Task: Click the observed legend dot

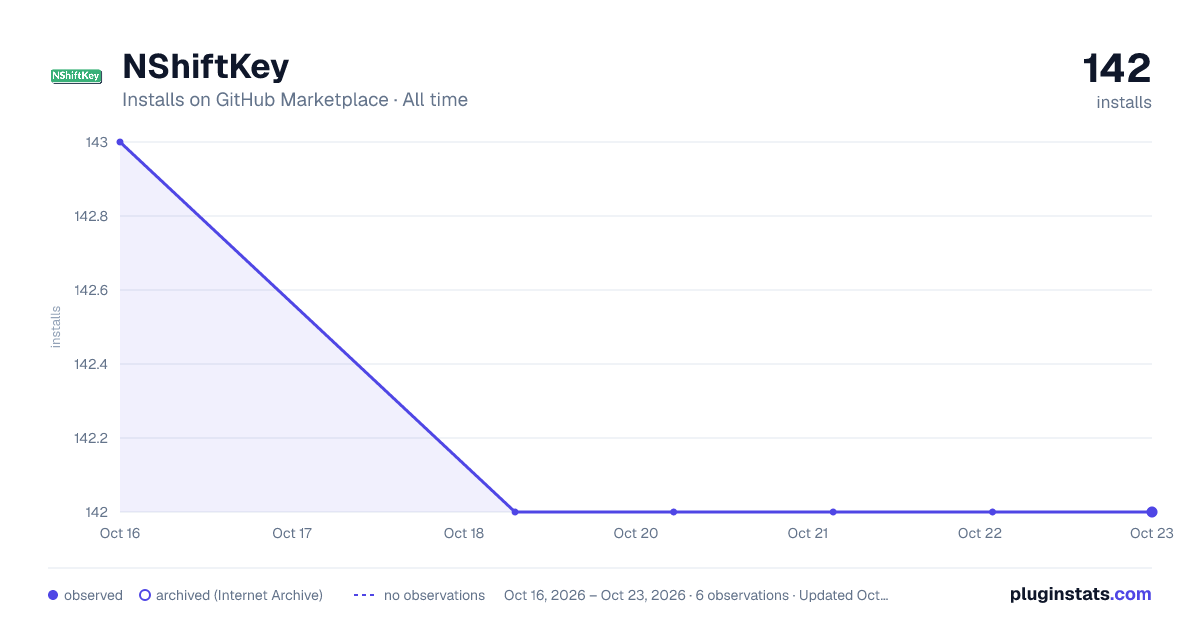Action: (53, 595)
